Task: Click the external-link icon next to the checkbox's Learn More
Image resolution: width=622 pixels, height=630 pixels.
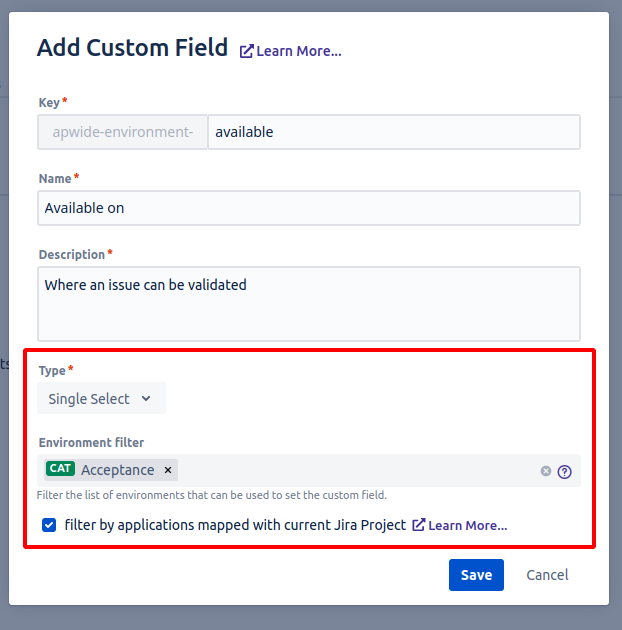Action: (x=419, y=525)
